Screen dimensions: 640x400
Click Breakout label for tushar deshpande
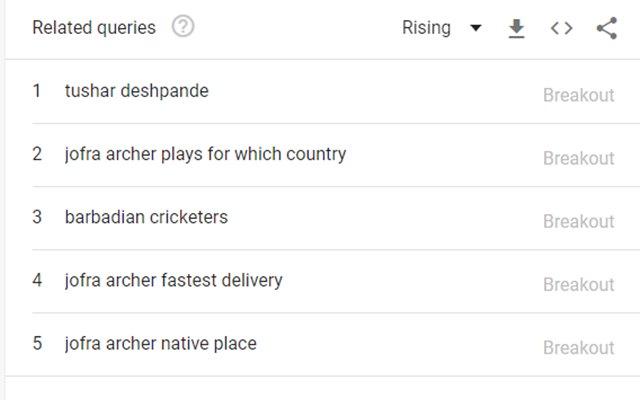(x=578, y=95)
